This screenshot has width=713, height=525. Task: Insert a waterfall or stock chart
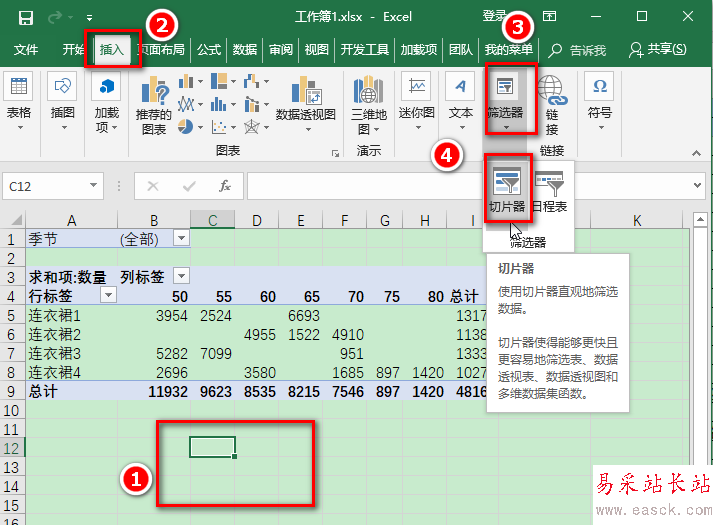pyautogui.click(x=251, y=82)
